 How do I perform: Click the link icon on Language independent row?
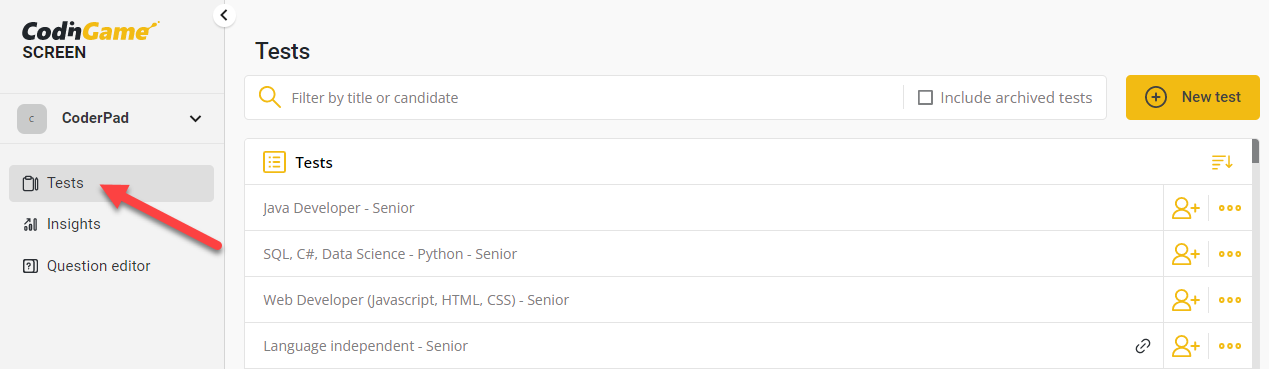coord(1143,346)
